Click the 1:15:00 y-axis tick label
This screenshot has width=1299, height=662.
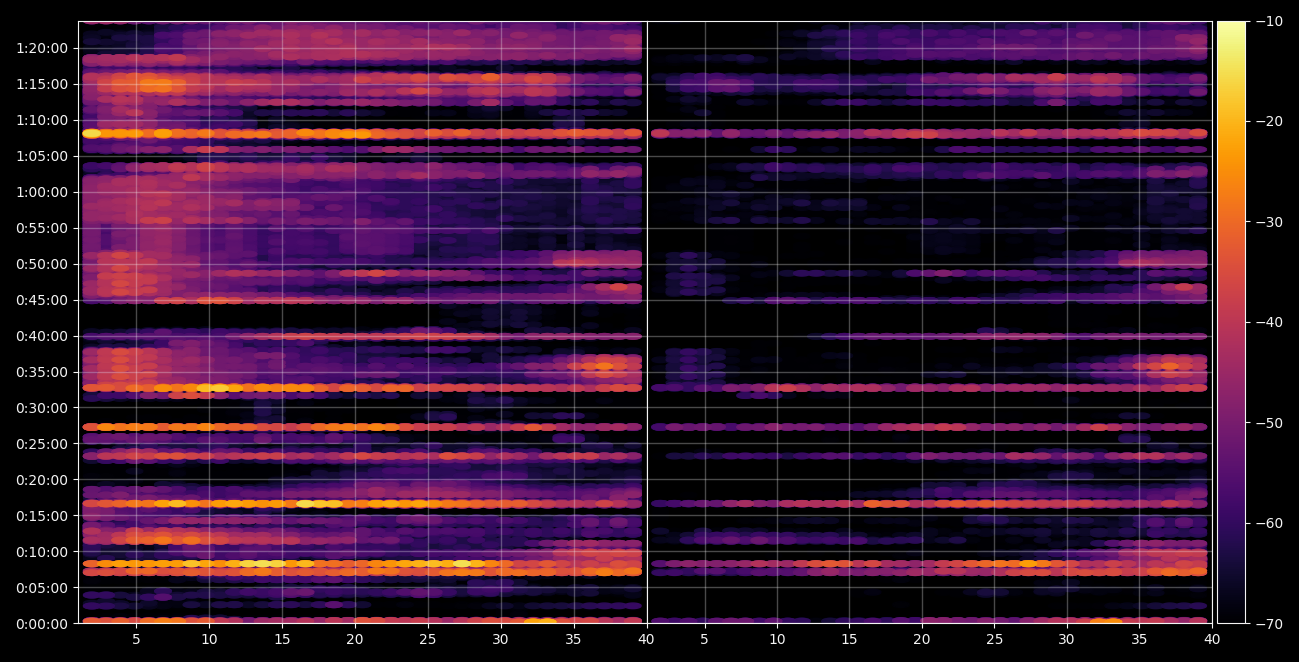pyautogui.click(x=42, y=84)
